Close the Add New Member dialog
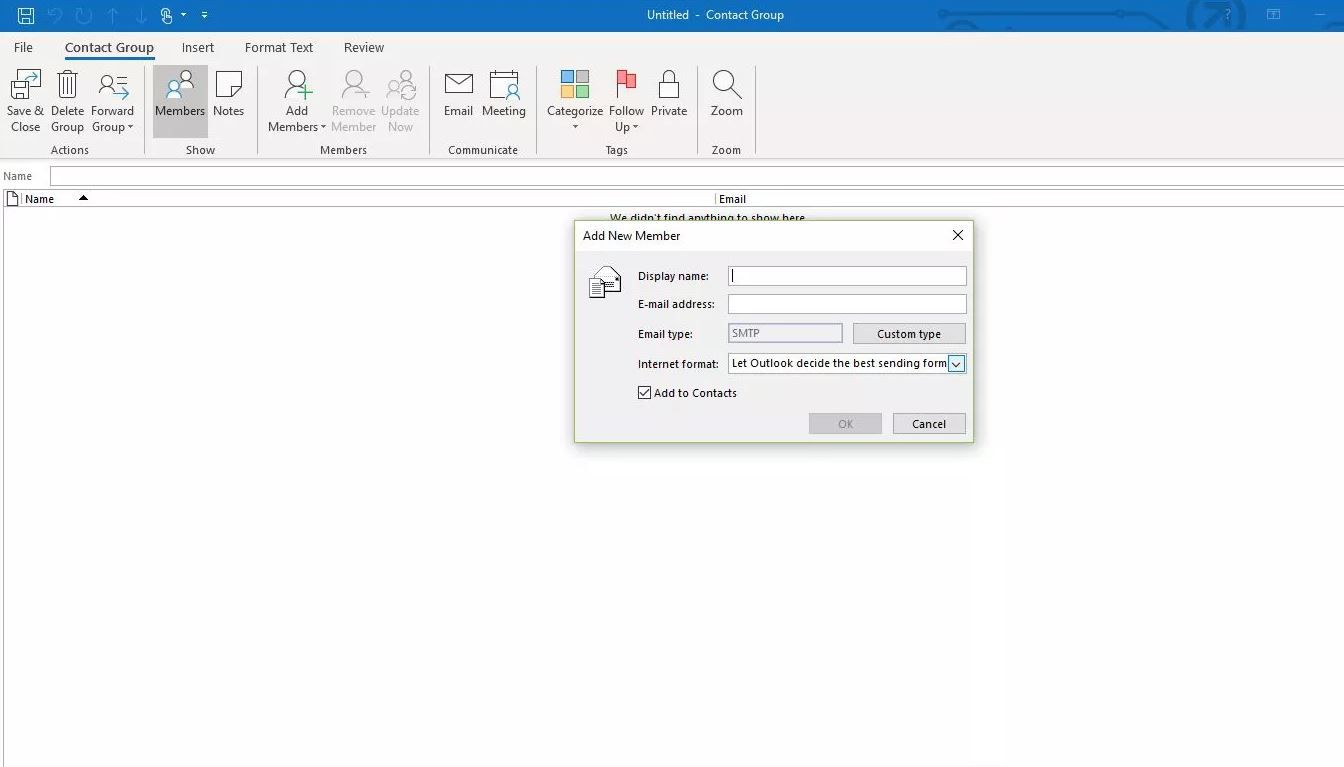The height and width of the screenshot is (767, 1344). tap(958, 235)
